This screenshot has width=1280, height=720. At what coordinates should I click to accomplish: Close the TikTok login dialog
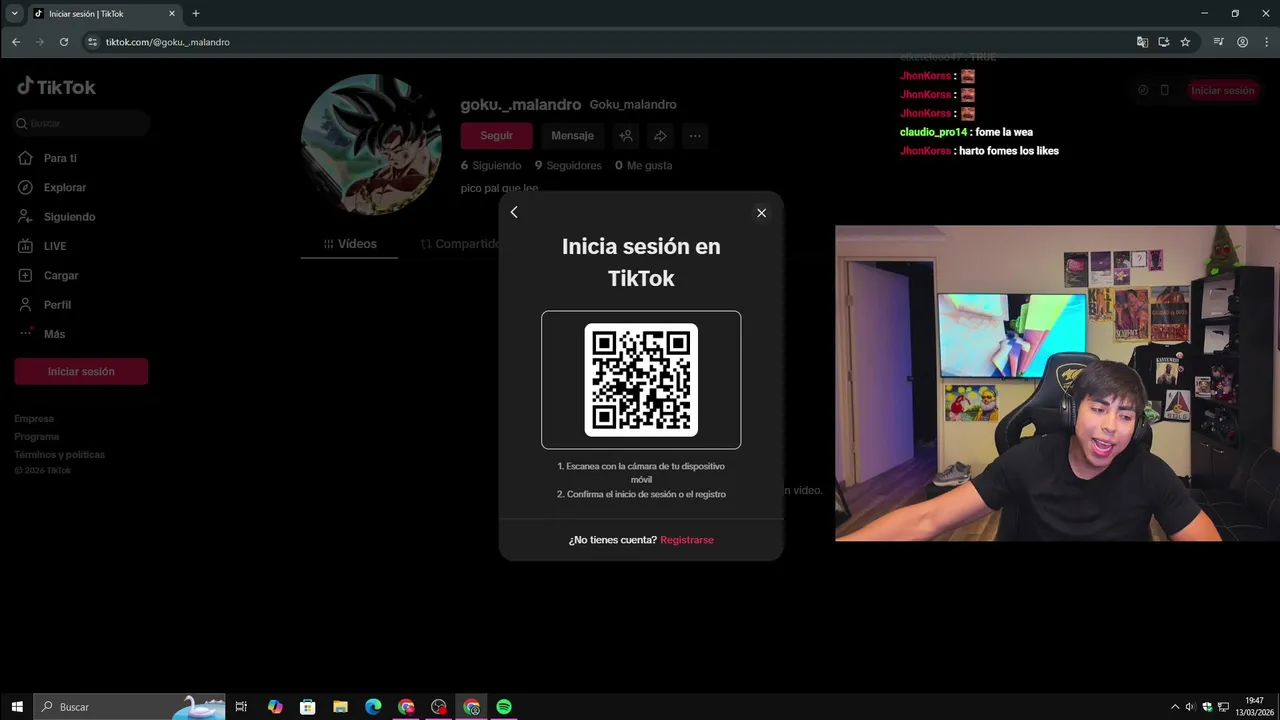pos(761,213)
